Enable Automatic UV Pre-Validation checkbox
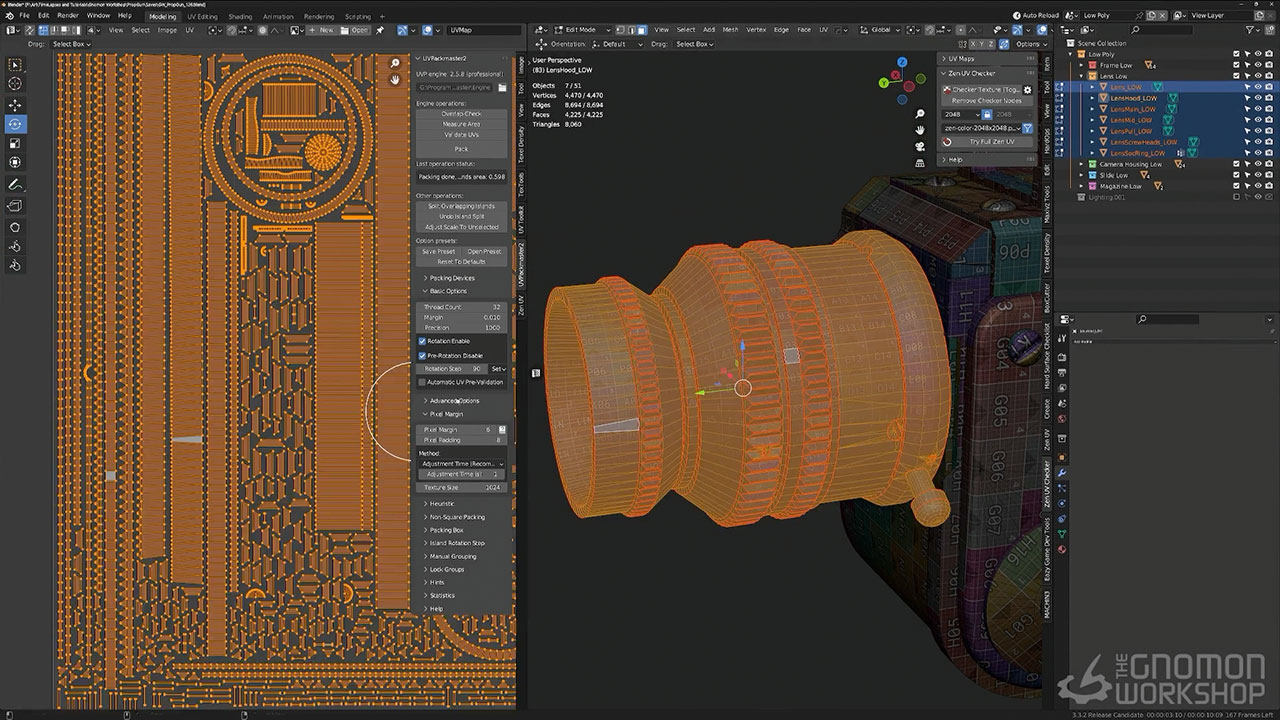This screenshot has width=1280, height=720. coord(422,382)
